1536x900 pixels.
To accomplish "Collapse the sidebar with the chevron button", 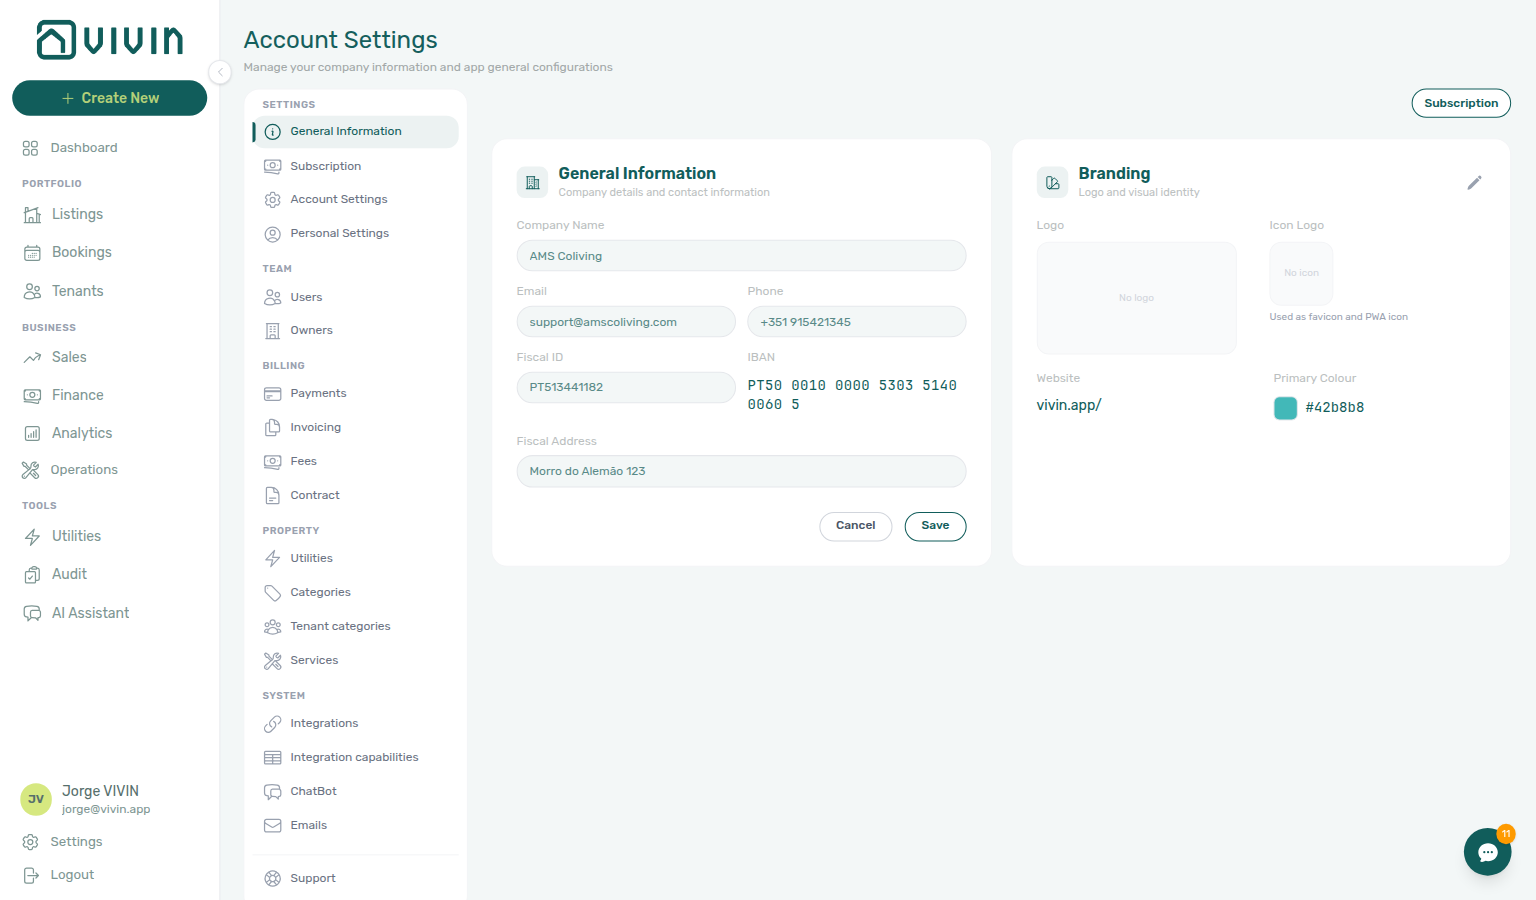I will coord(220,72).
